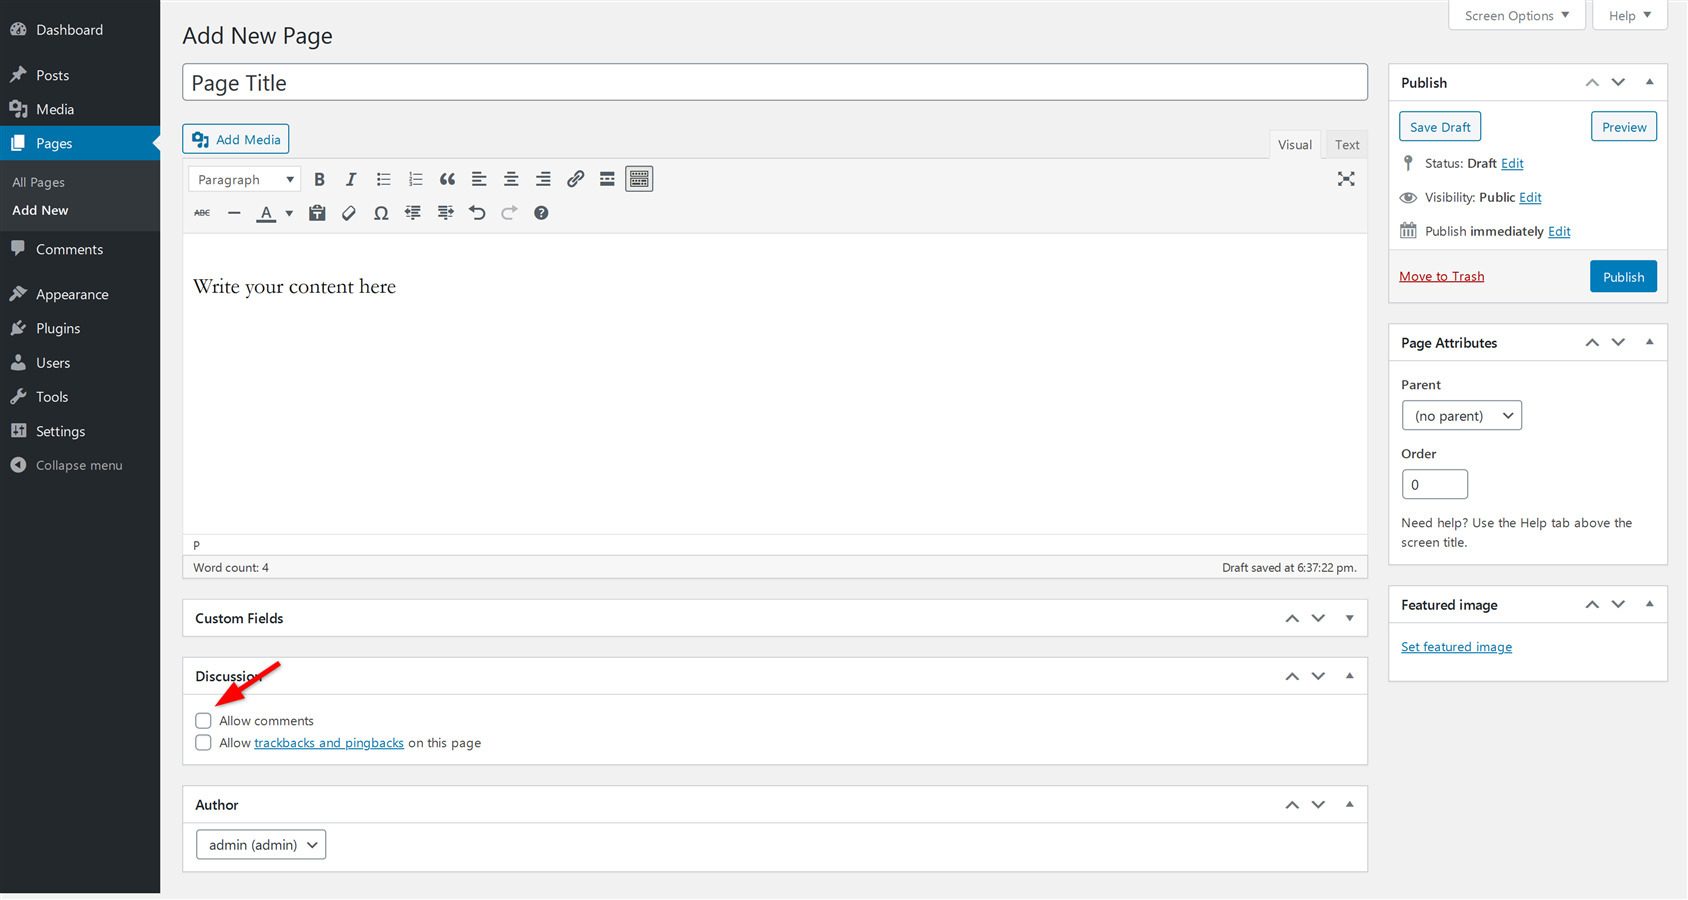Open the Paragraph style dropdown

pyautogui.click(x=243, y=179)
